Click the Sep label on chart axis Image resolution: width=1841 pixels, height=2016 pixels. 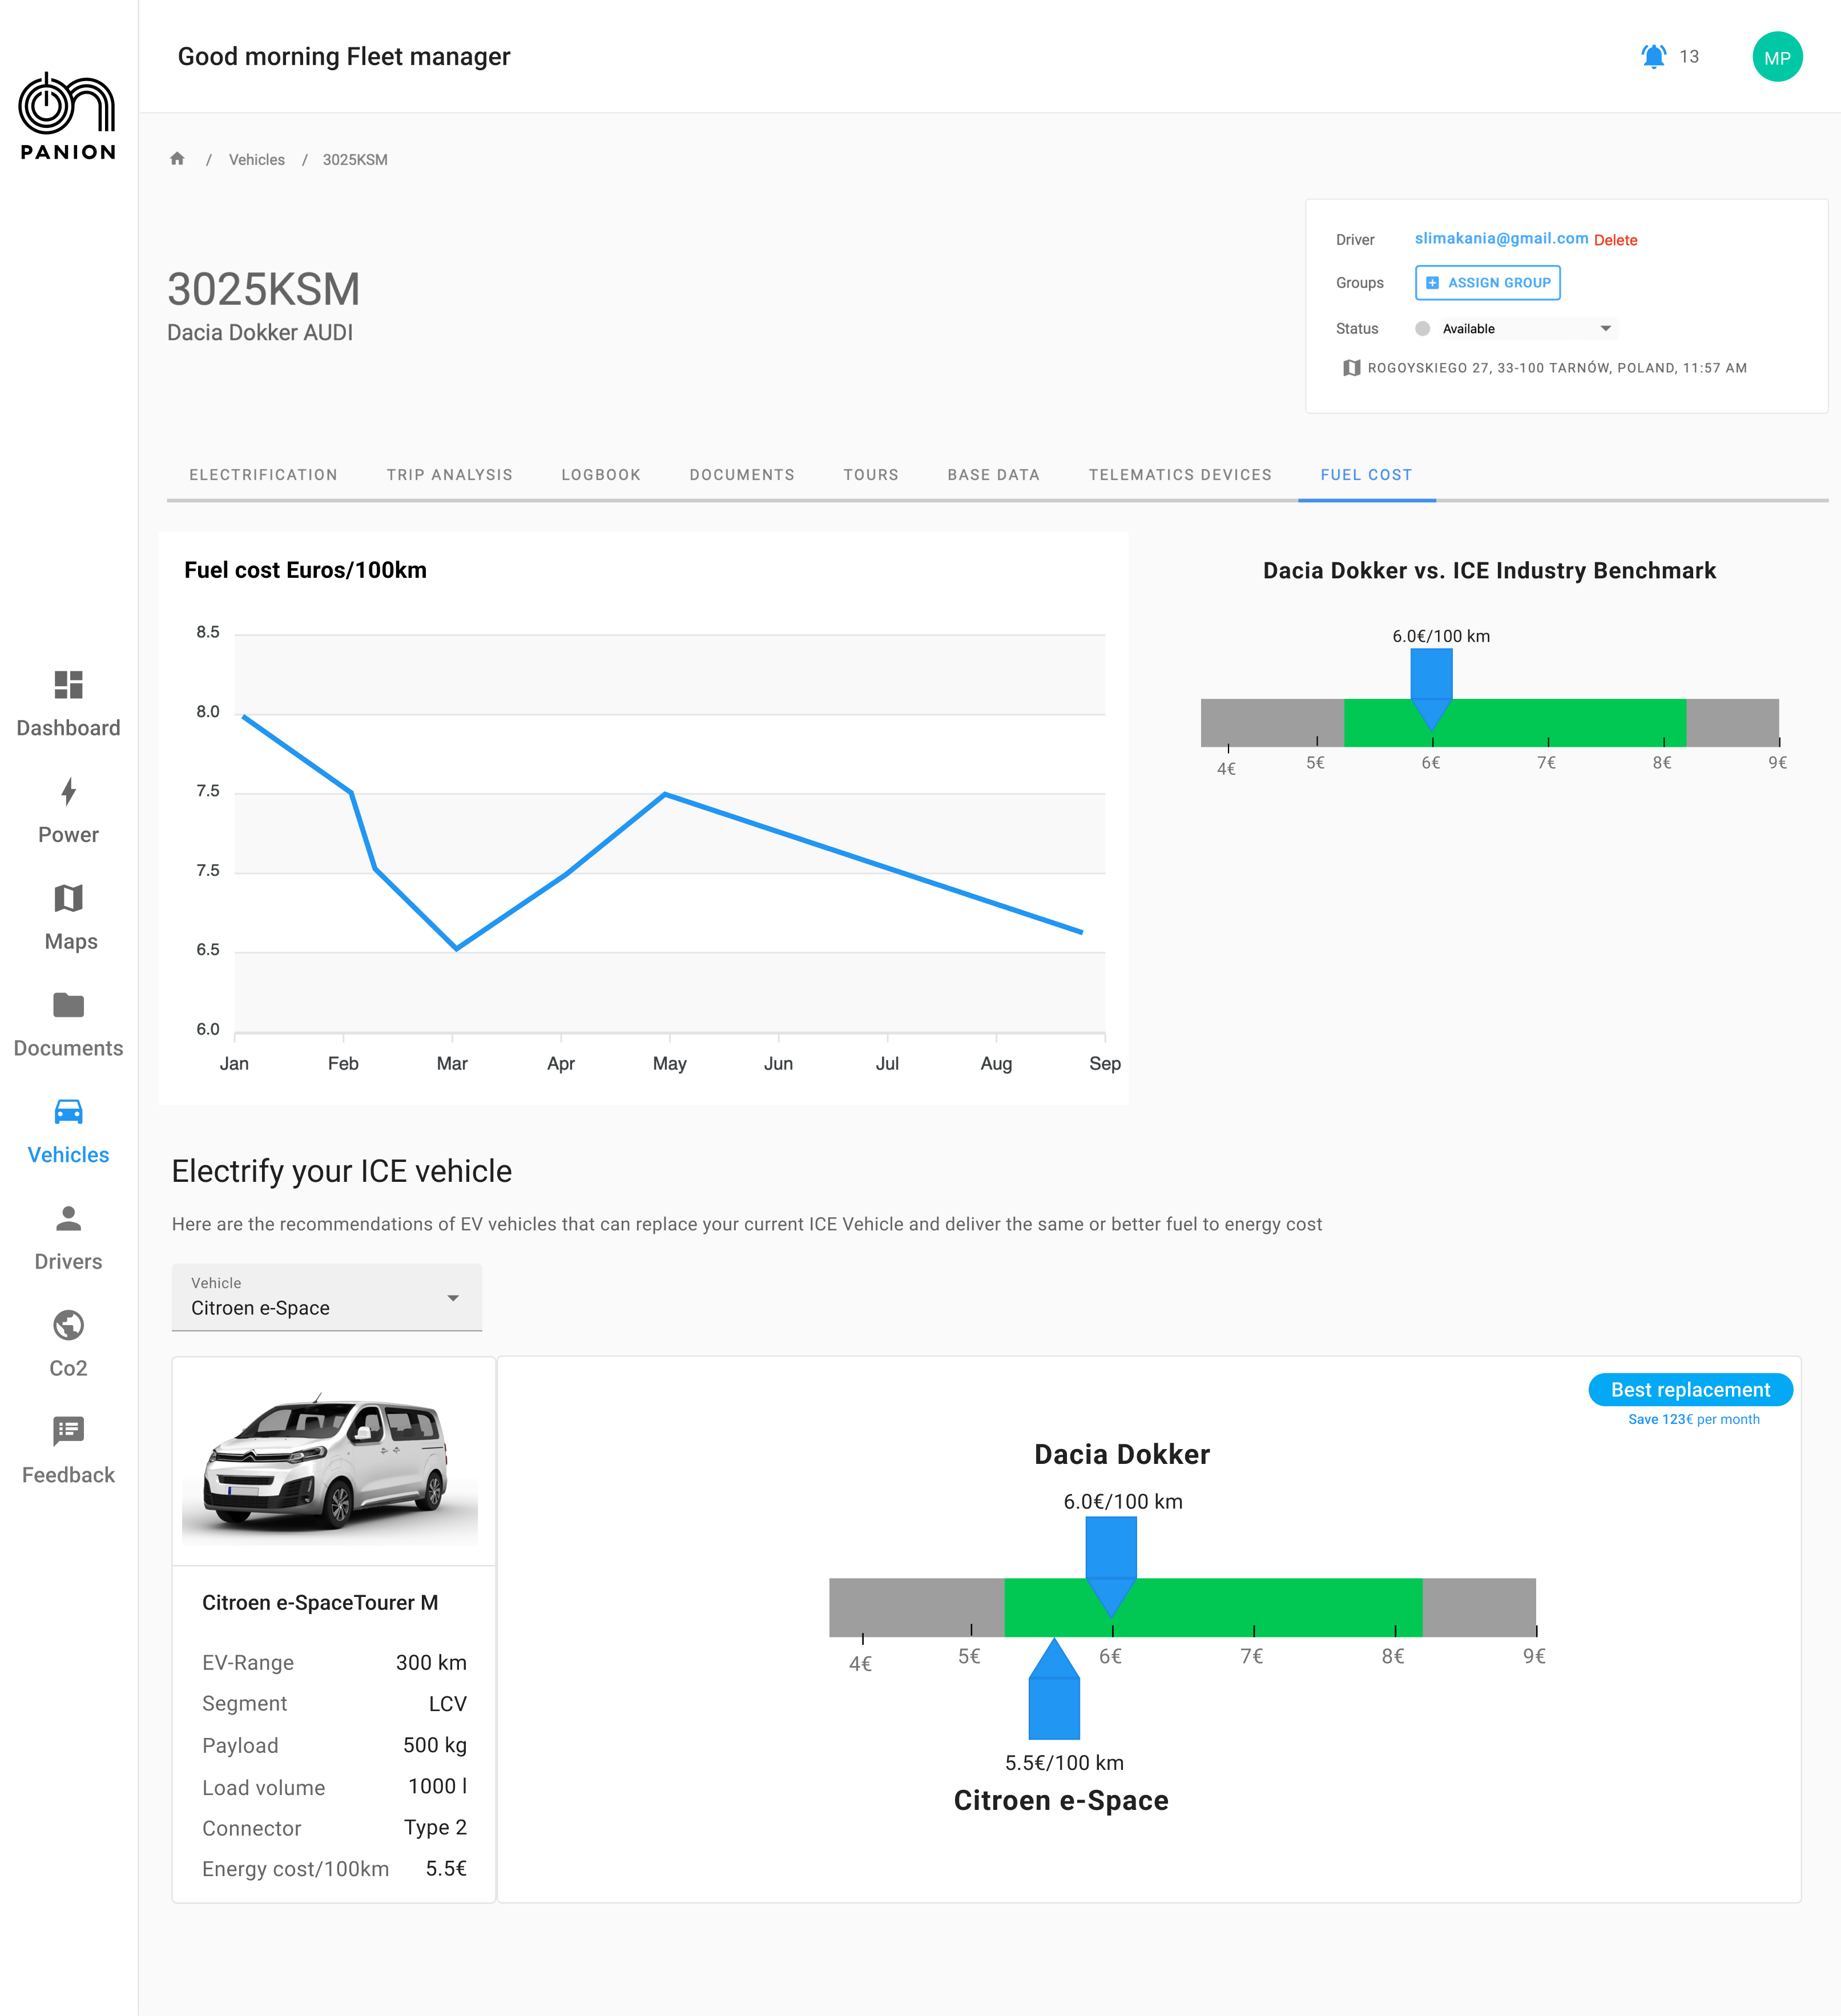tap(1104, 1063)
